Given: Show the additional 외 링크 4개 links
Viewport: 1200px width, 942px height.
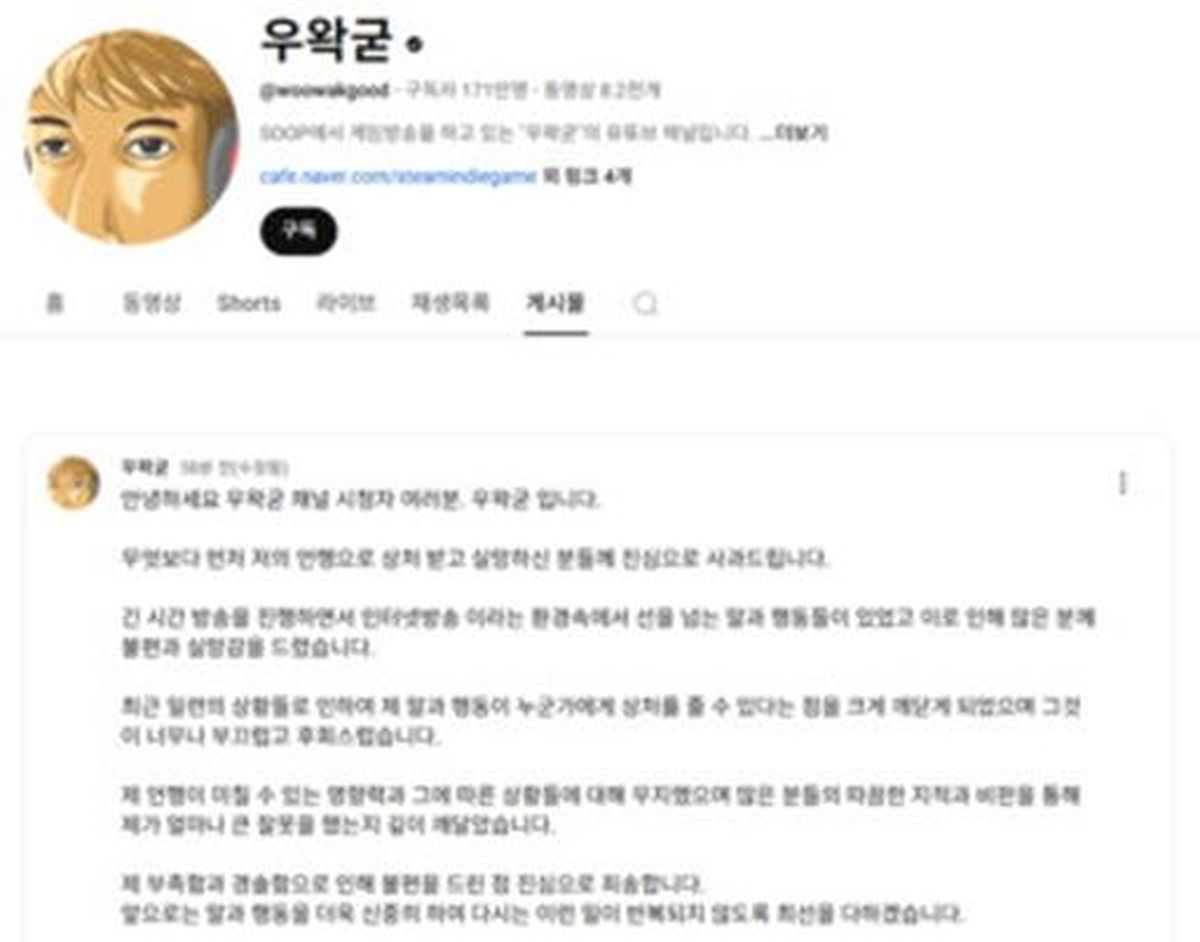Looking at the screenshot, I should click(588, 176).
